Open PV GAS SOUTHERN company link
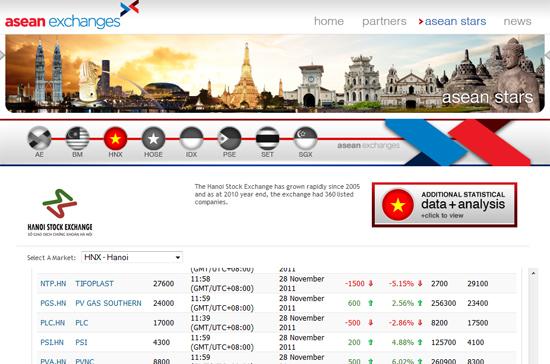Viewport: 550px width, 364px height. tap(108, 303)
